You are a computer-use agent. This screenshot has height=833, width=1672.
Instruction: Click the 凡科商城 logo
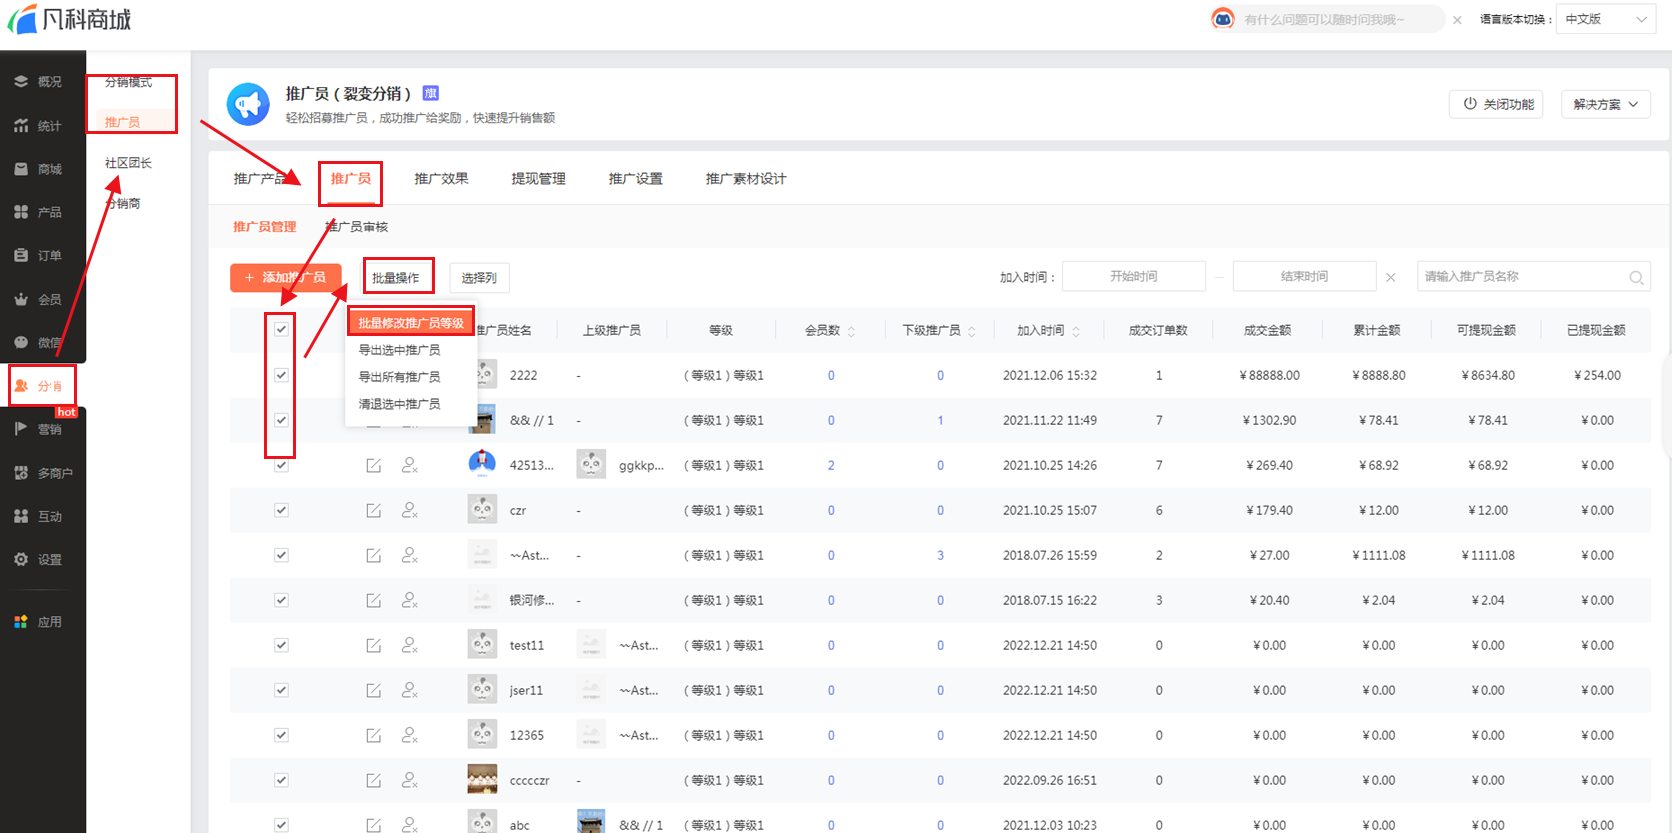pos(70,19)
